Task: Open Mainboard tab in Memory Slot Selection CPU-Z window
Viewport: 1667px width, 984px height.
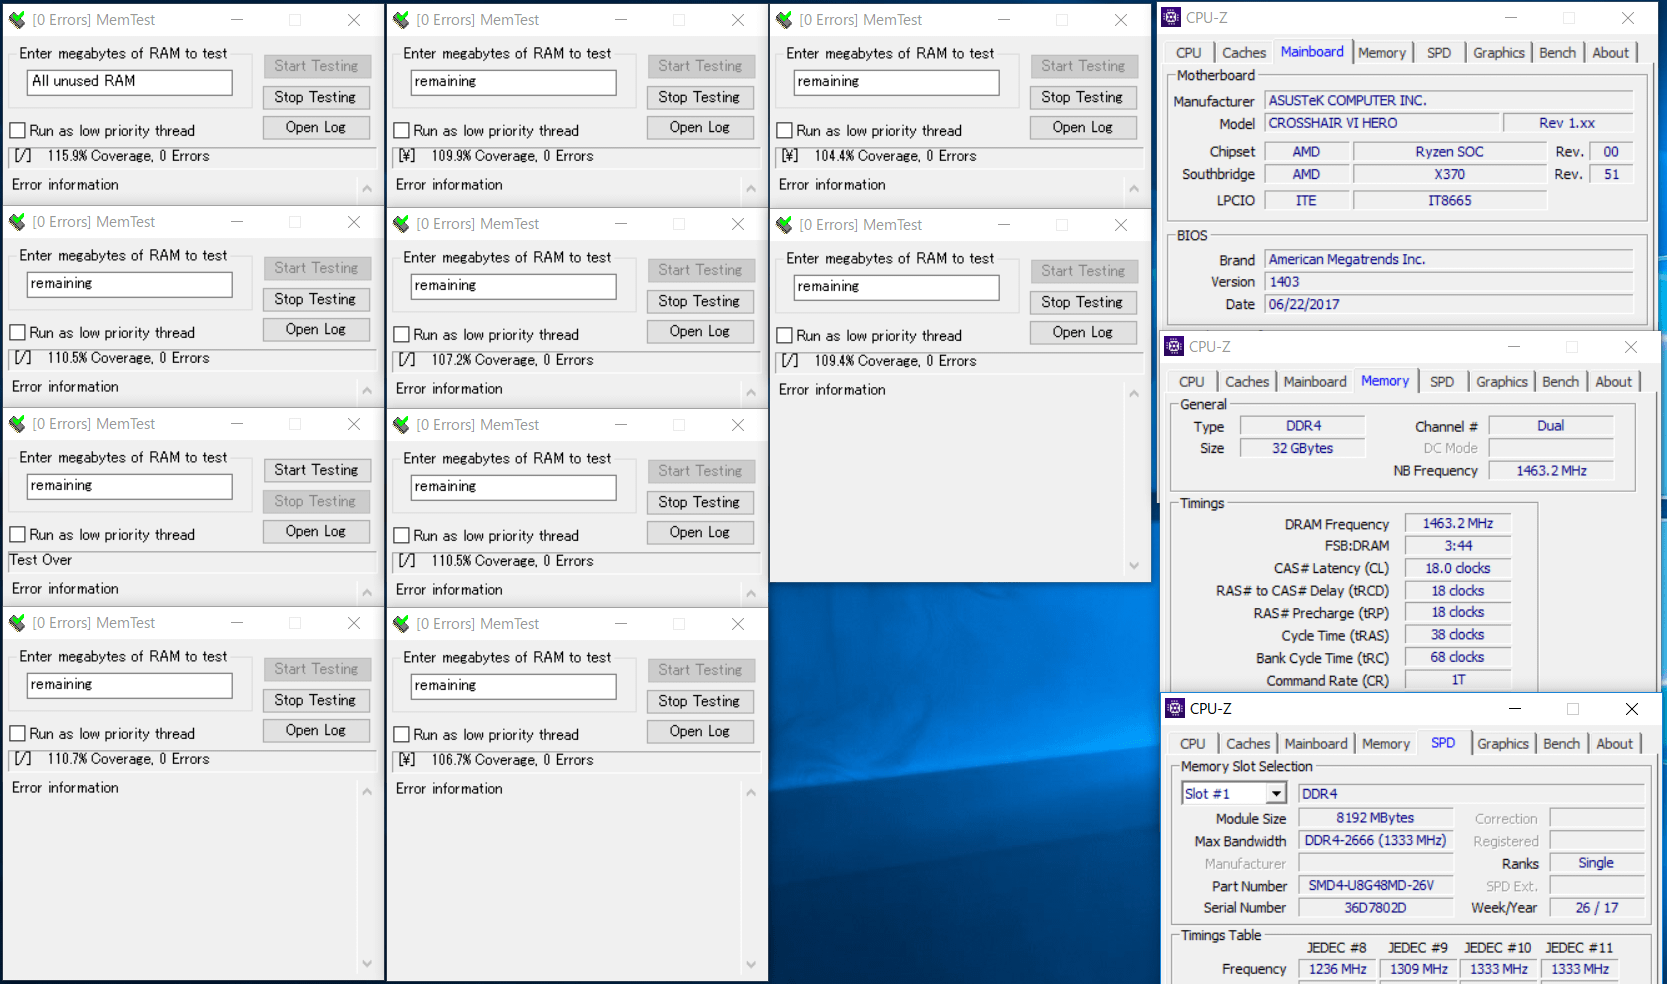Action: click(1316, 744)
